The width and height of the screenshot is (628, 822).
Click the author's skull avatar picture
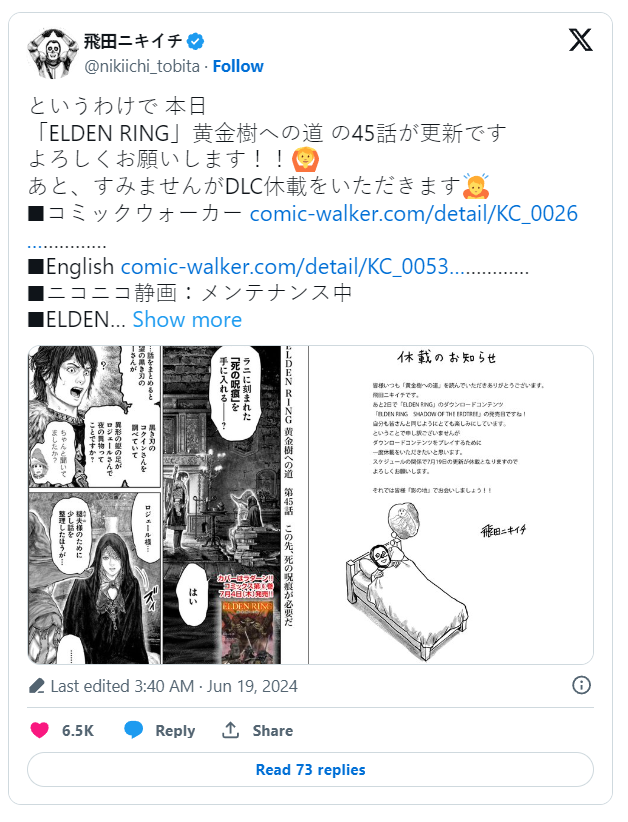pos(53,53)
